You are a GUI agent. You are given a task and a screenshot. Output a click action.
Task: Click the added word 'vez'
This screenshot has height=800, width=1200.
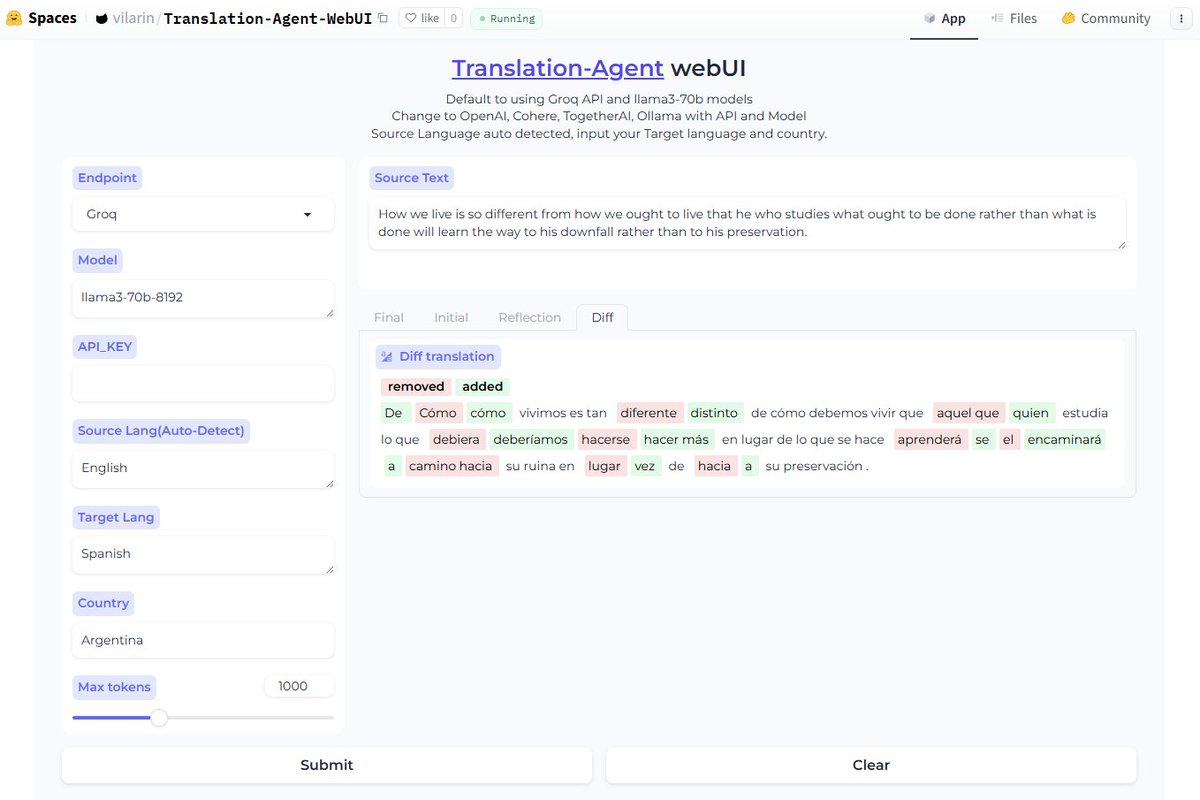tap(646, 466)
